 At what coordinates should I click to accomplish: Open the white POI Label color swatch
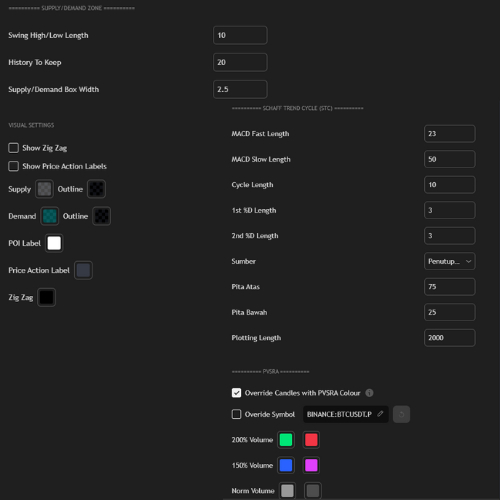point(54,243)
